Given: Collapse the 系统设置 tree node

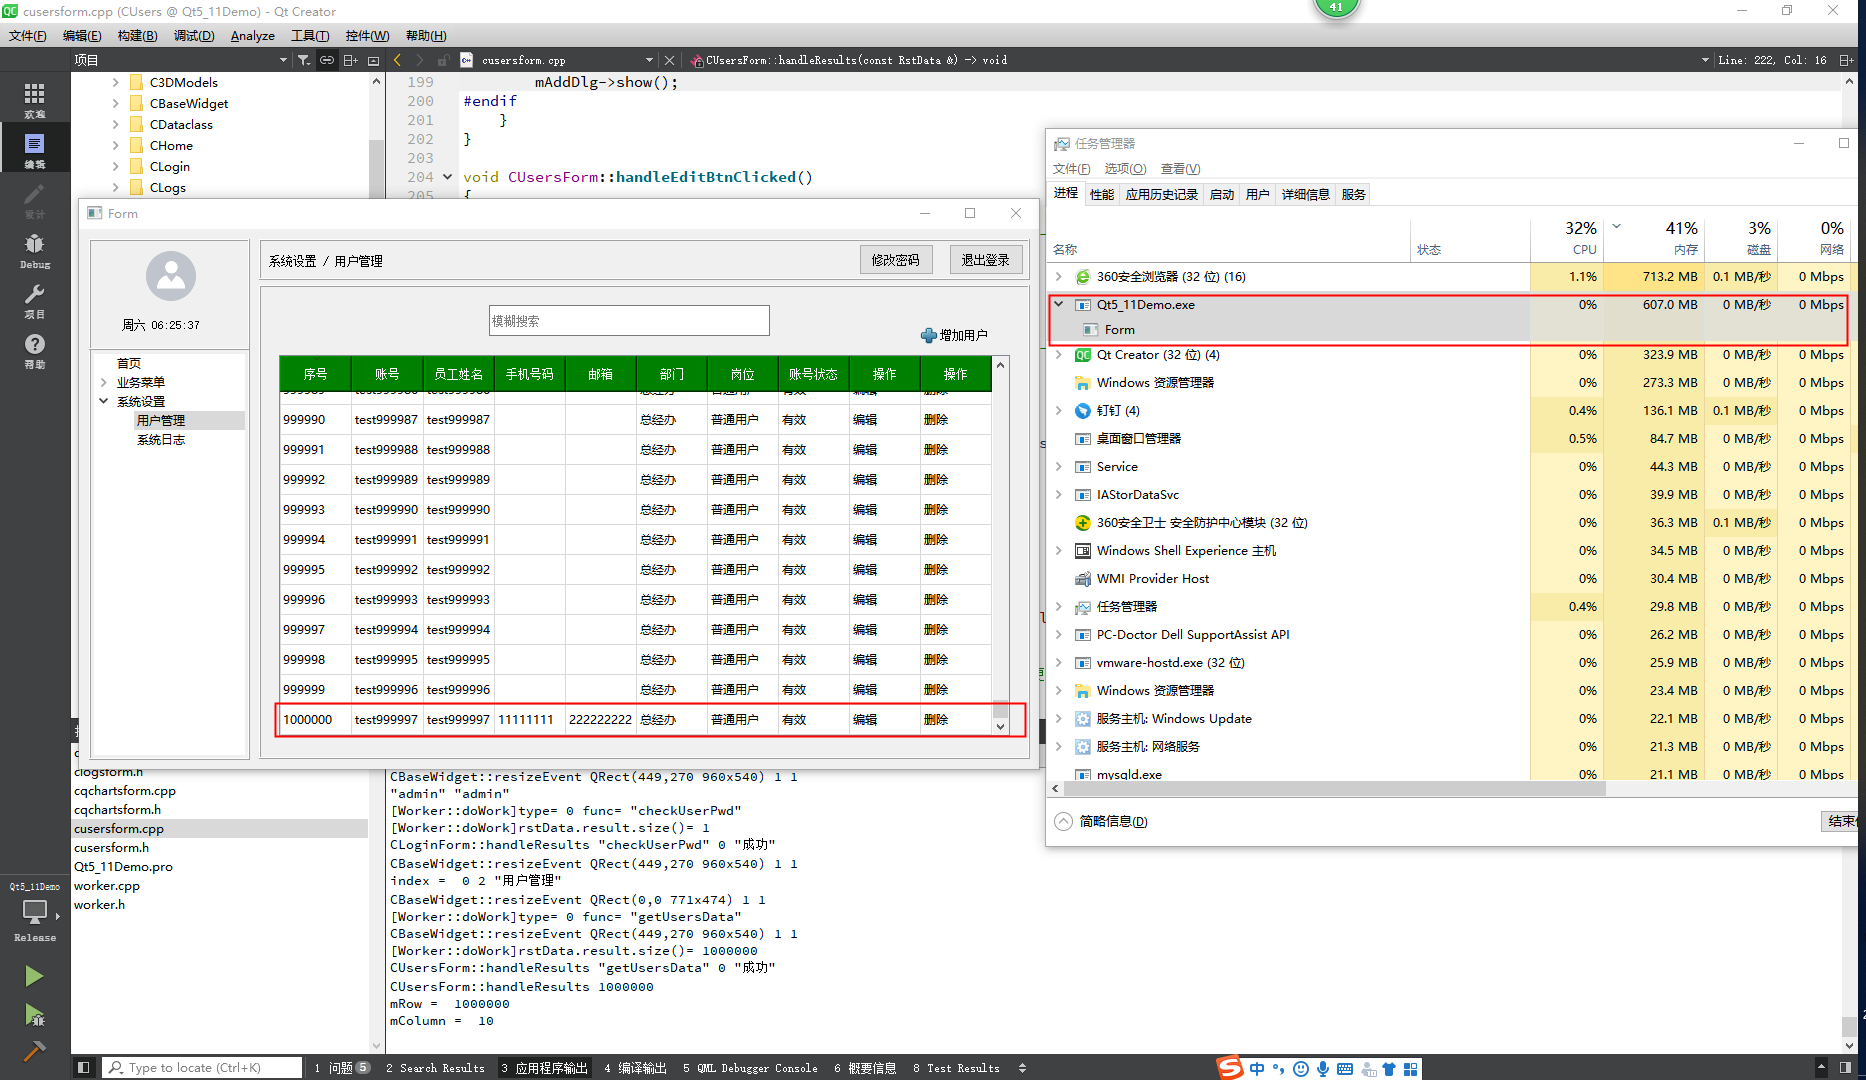Looking at the screenshot, I should [x=104, y=401].
